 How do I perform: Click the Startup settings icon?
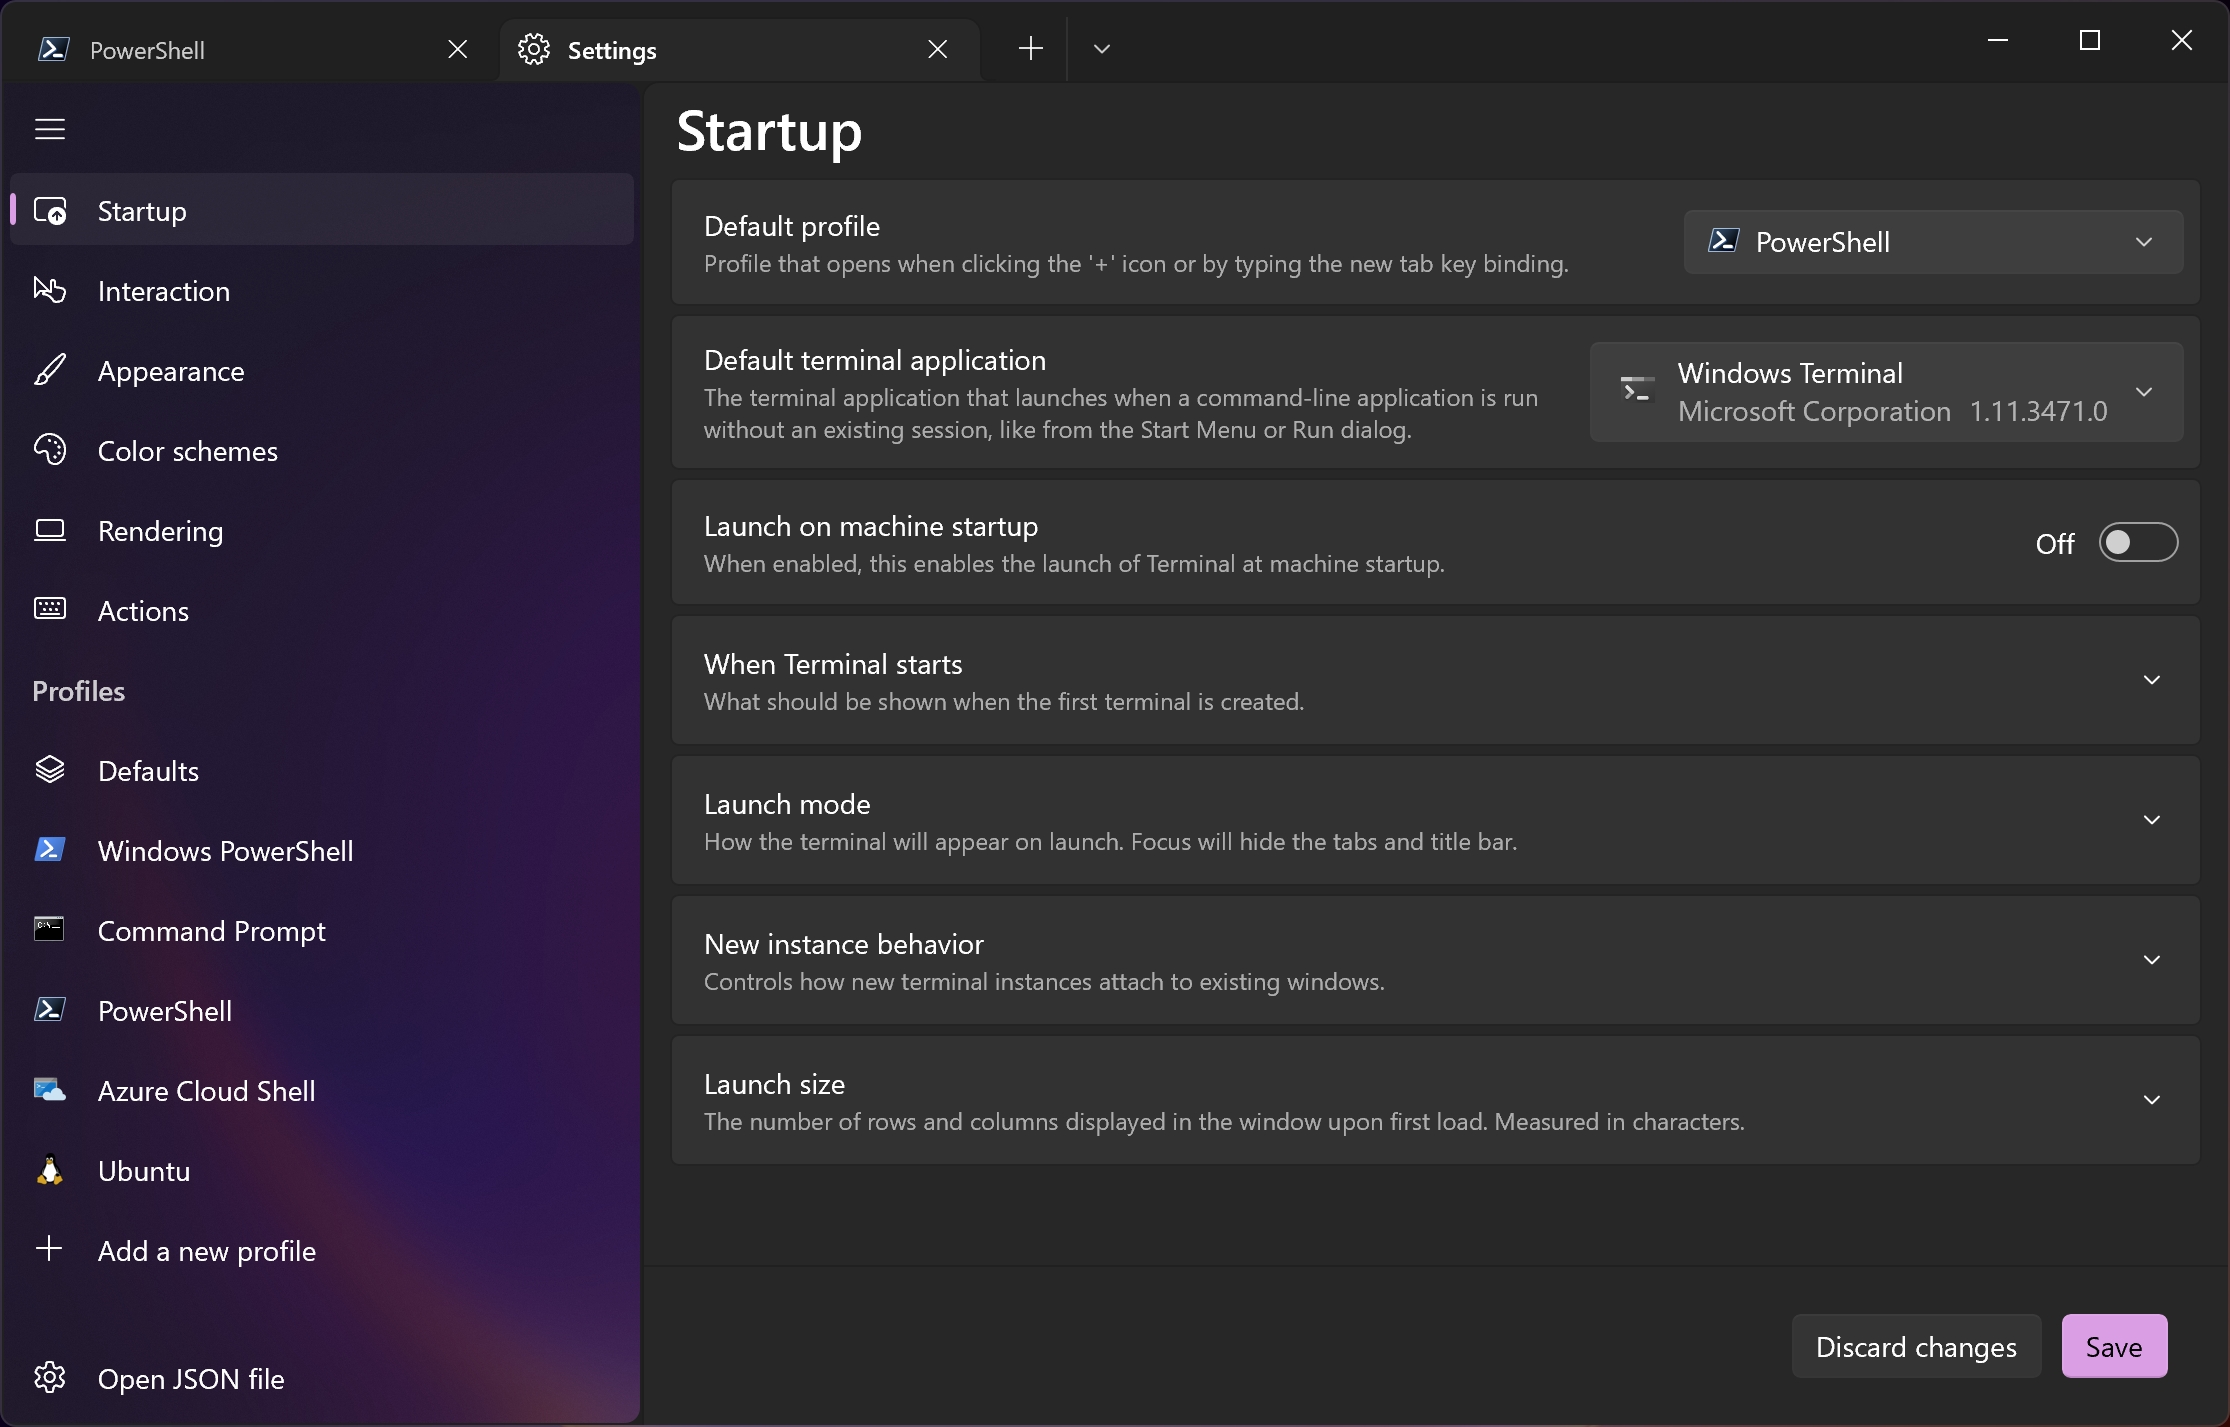pyautogui.click(x=50, y=210)
